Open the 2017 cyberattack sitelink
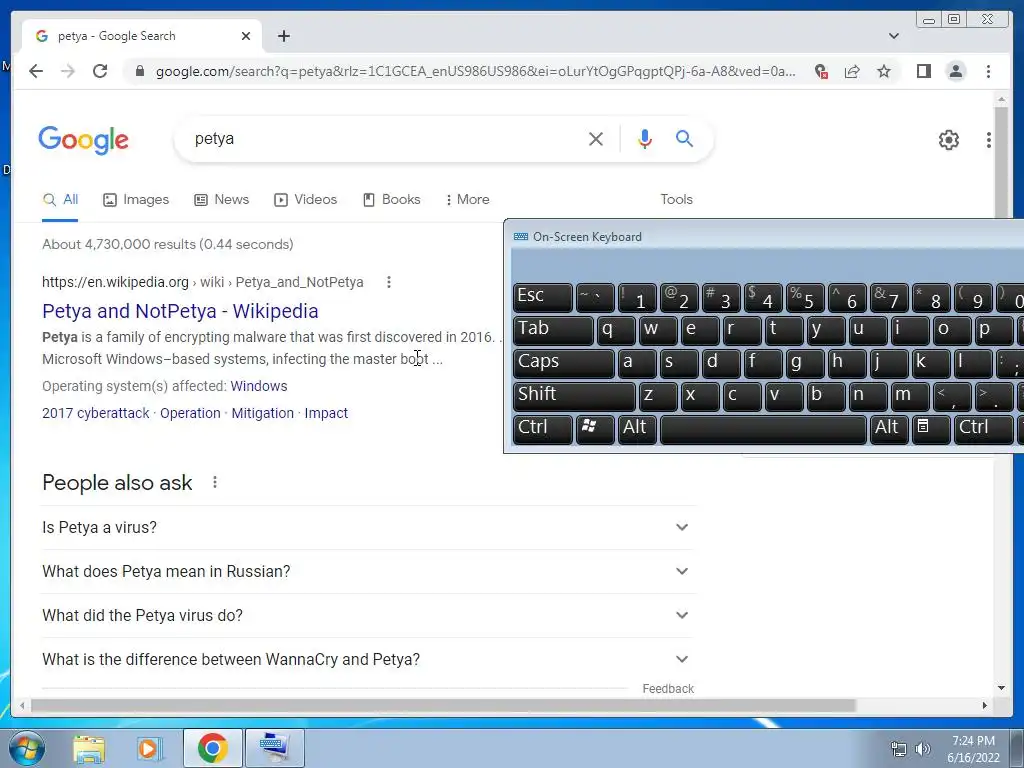 click(x=95, y=413)
